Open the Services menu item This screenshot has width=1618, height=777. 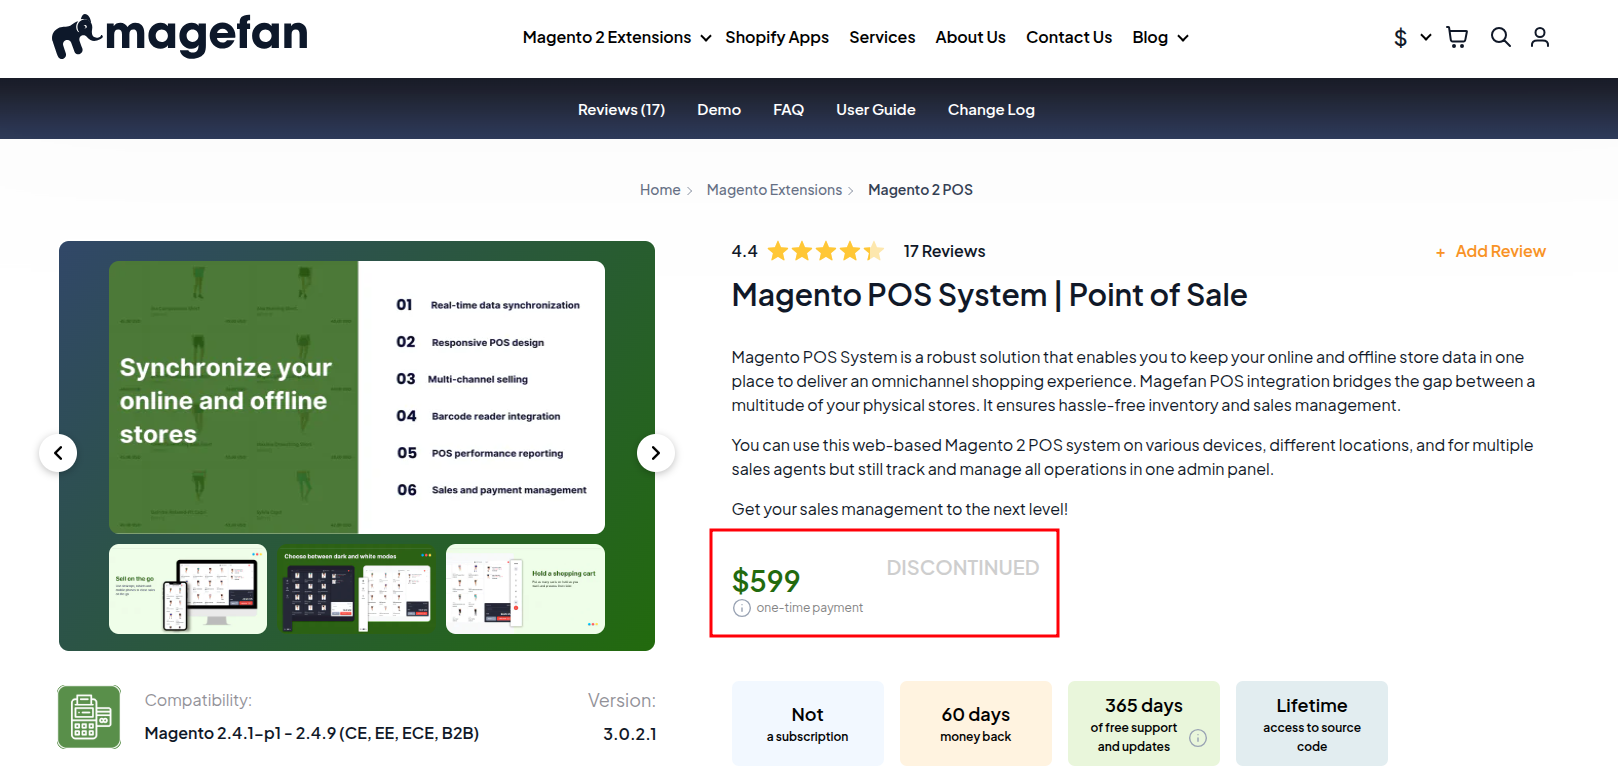(882, 37)
